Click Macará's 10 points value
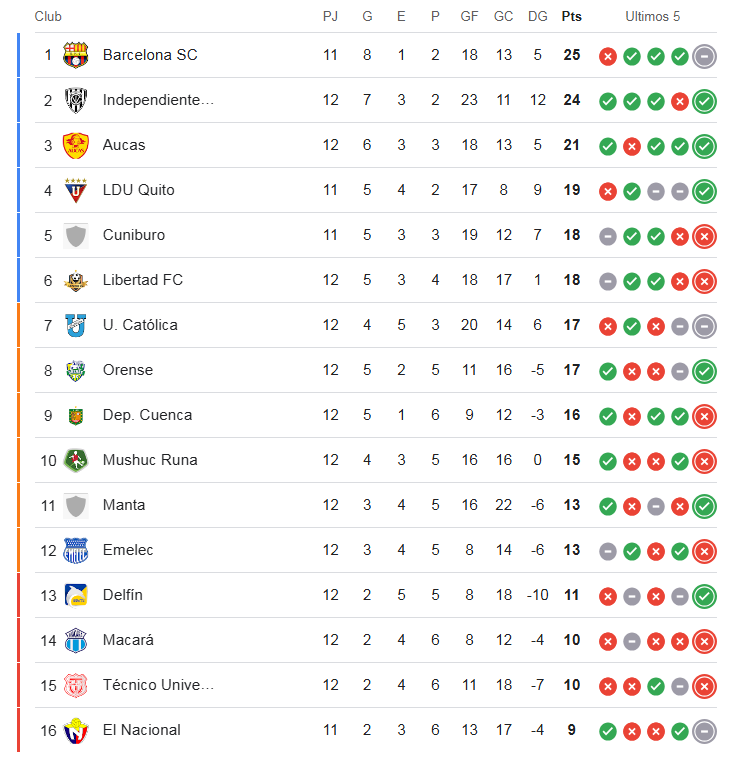This screenshot has width=736, height=769. [571, 640]
